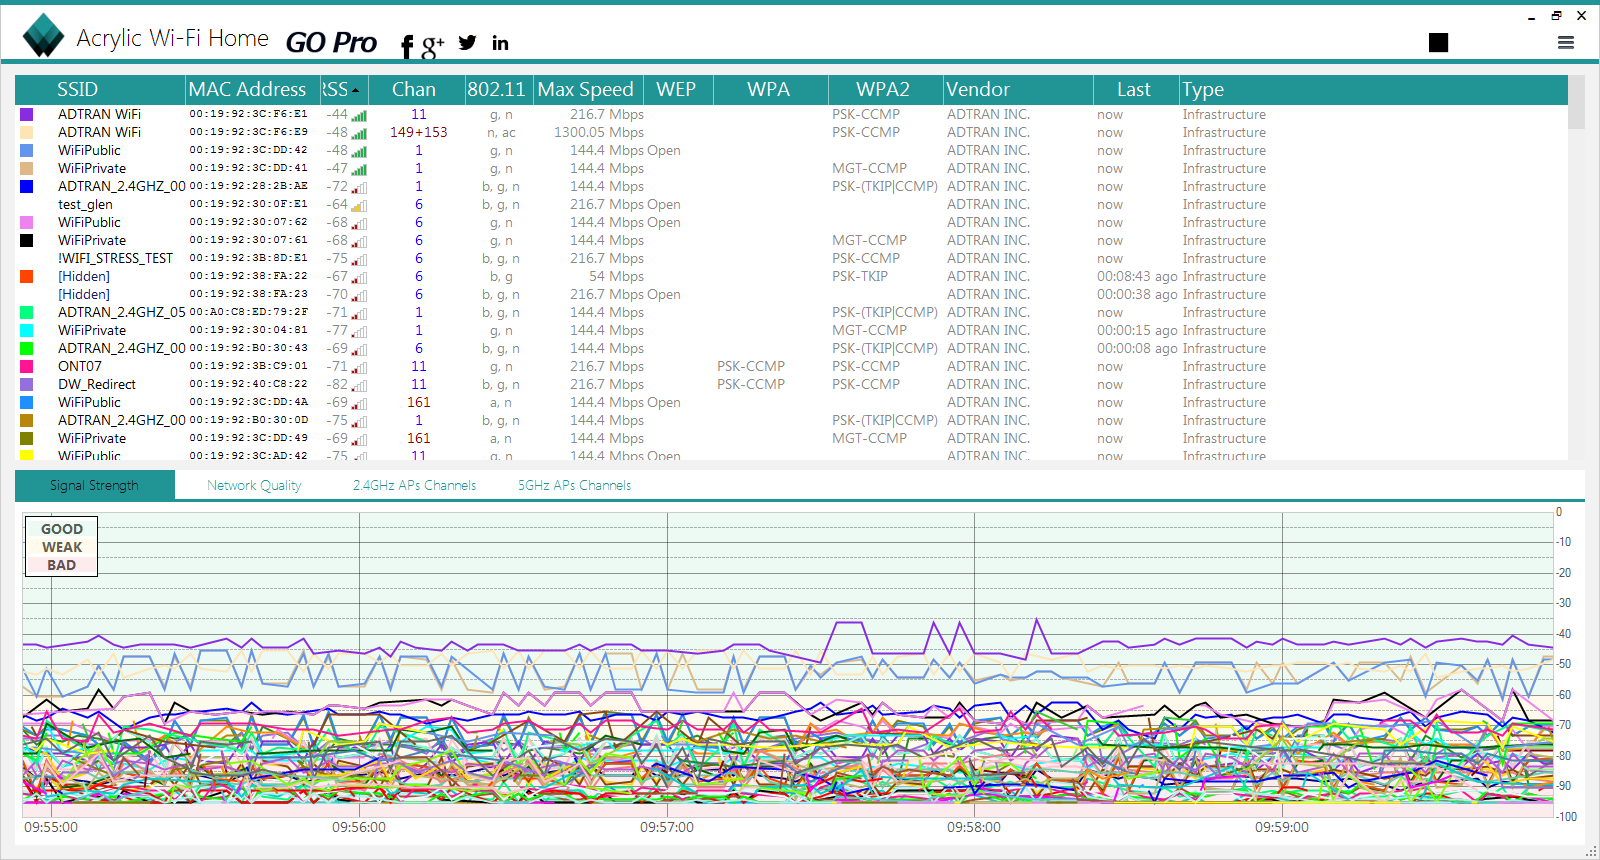Click signal bars icon for test_glen row
Image resolution: width=1600 pixels, height=860 pixels.
pos(359,205)
